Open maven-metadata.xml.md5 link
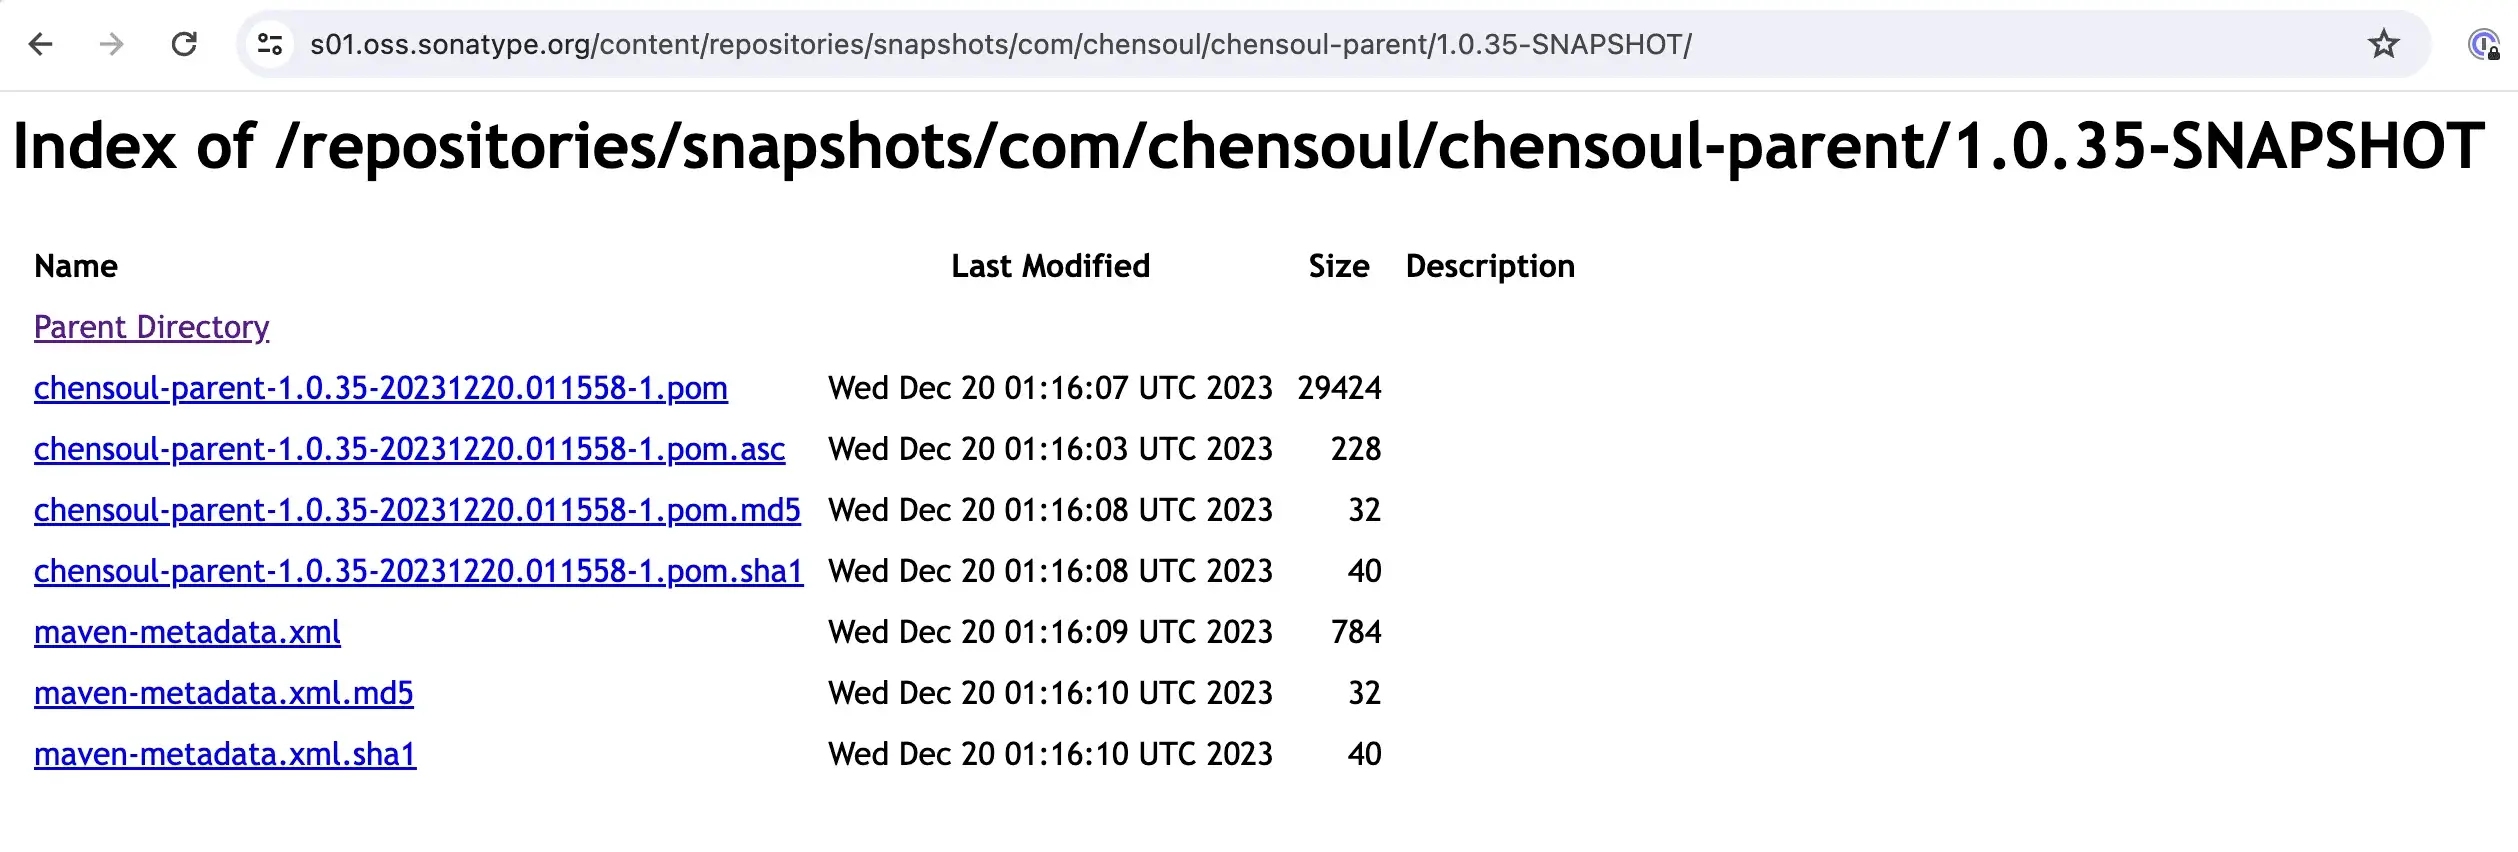The image size is (2518, 852). click(224, 693)
